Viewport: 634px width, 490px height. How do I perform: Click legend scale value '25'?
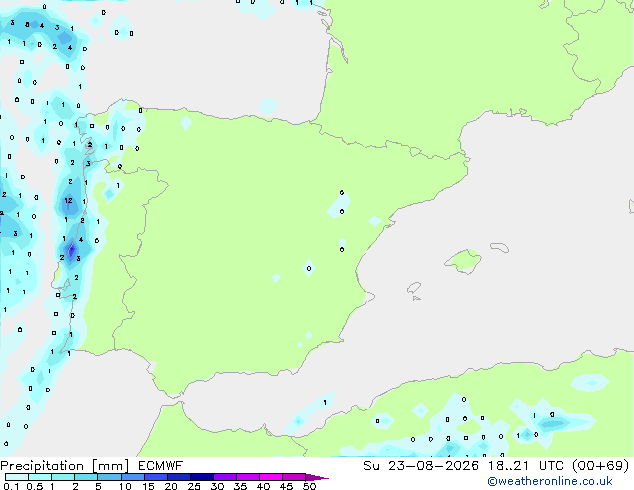pyautogui.click(x=194, y=486)
